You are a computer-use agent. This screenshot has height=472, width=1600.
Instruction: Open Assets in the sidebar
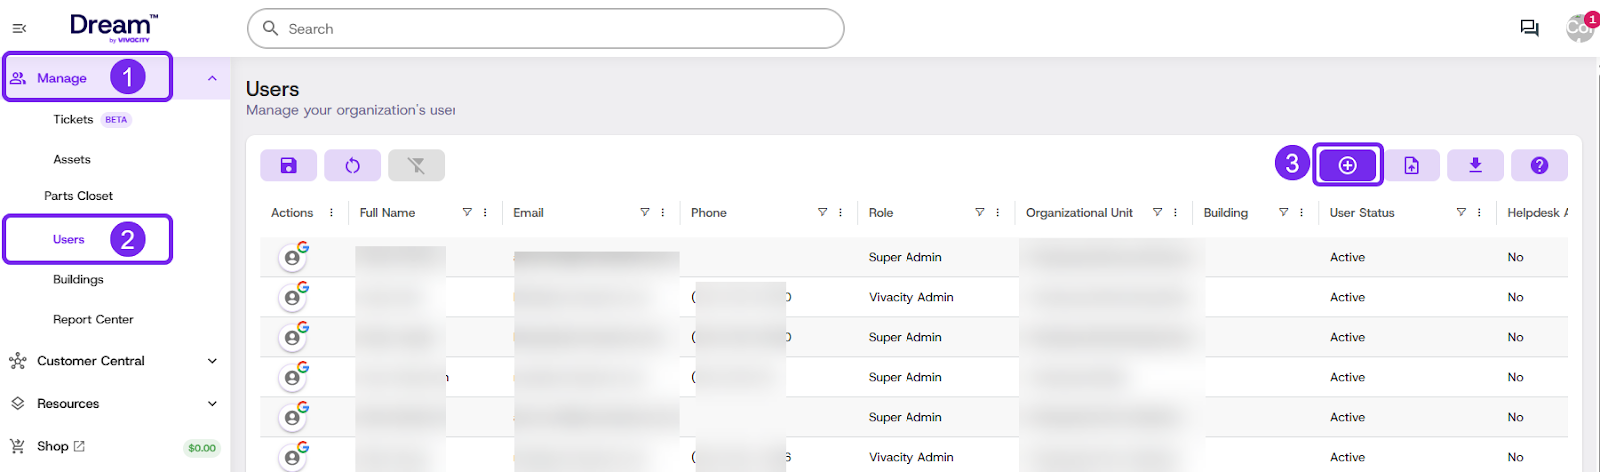72,159
